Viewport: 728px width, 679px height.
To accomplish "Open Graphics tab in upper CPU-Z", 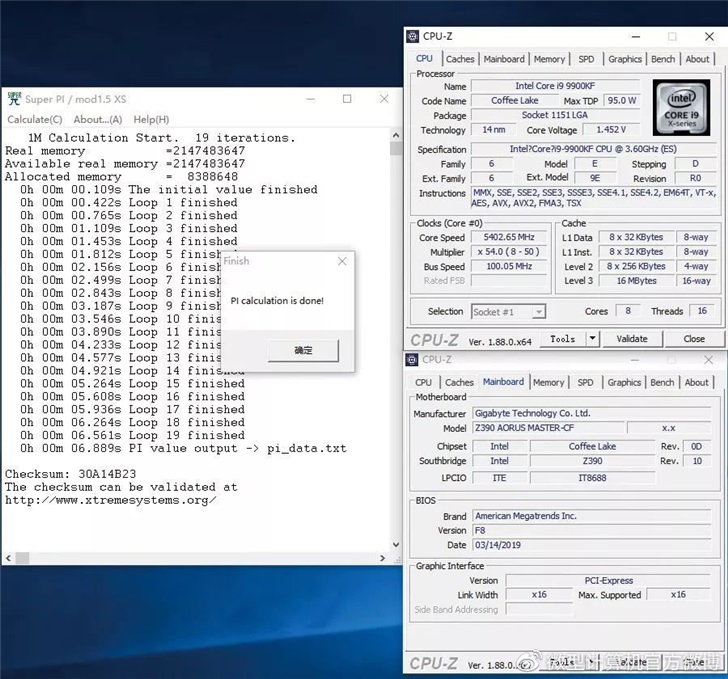I will pos(624,59).
